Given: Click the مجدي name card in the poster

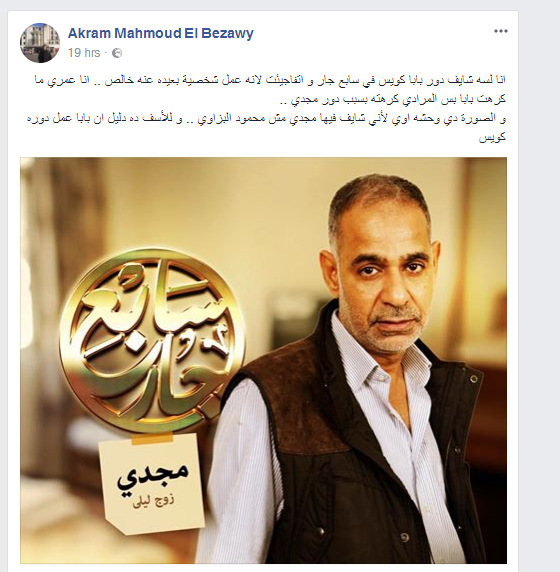Looking at the screenshot, I should pyautogui.click(x=153, y=484).
